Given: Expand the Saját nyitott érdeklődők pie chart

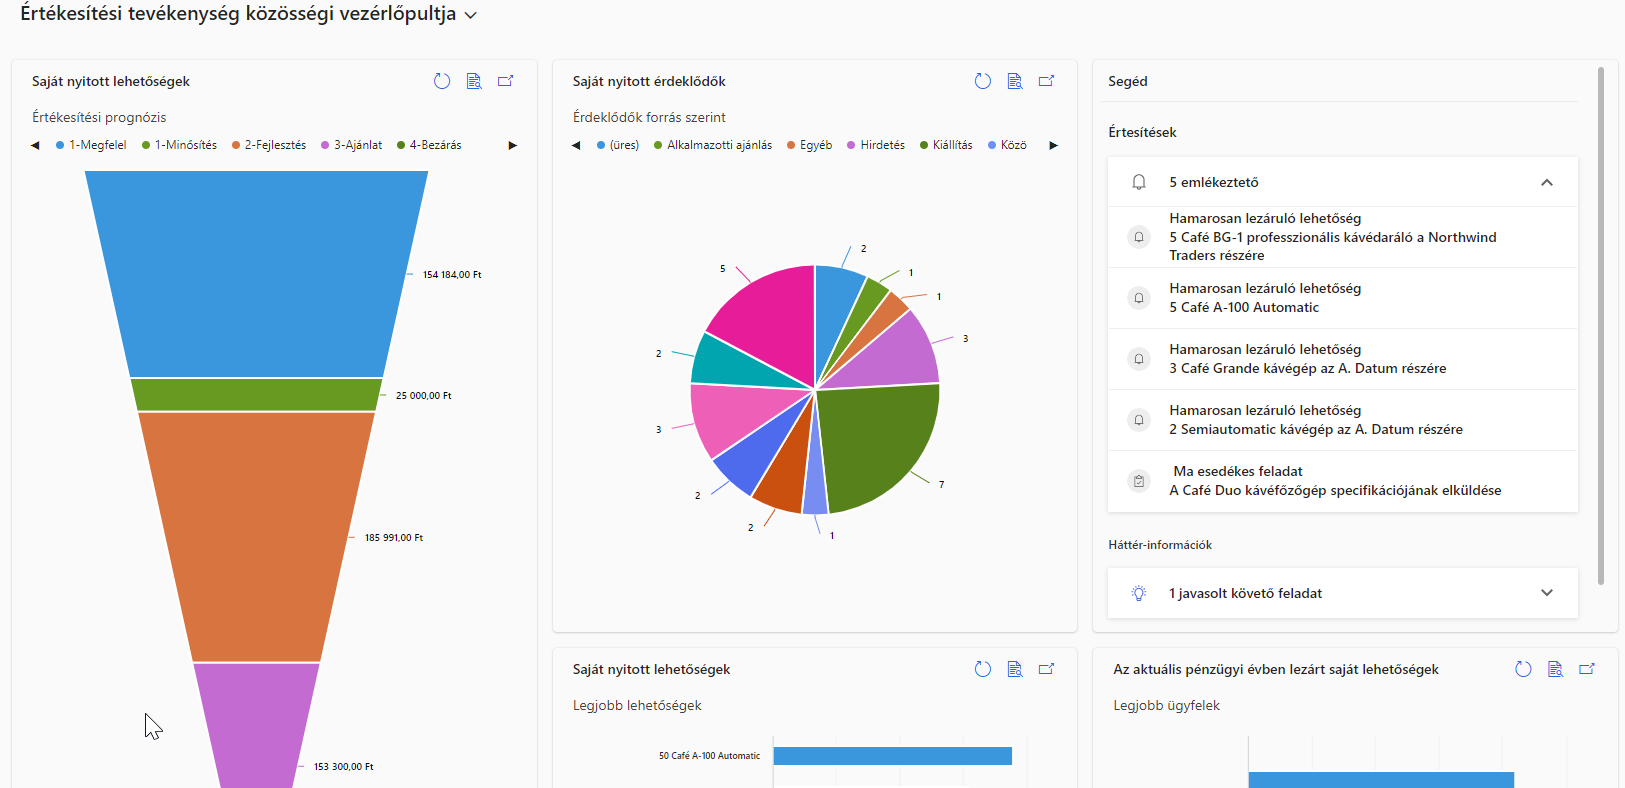Looking at the screenshot, I should [1047, 81].
